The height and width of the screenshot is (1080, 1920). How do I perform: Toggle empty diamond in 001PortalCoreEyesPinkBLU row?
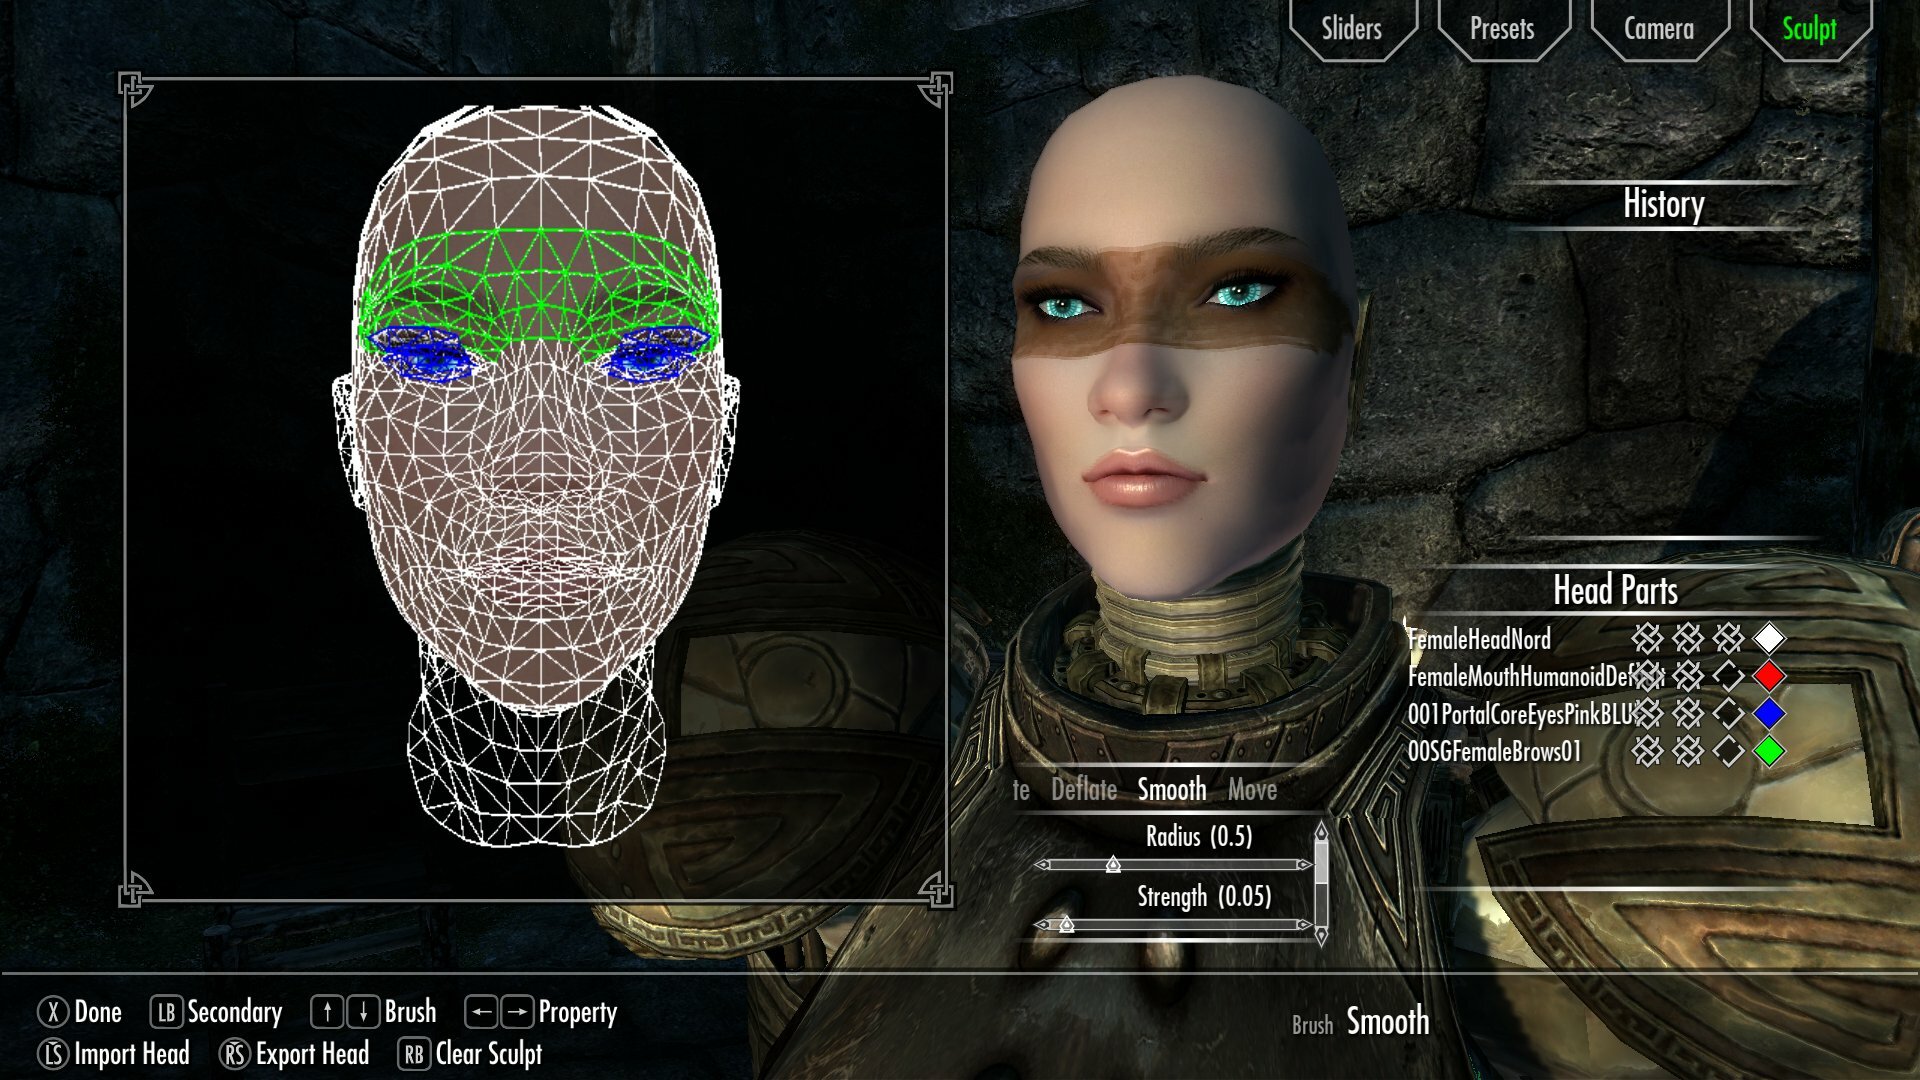(1729, 713)
